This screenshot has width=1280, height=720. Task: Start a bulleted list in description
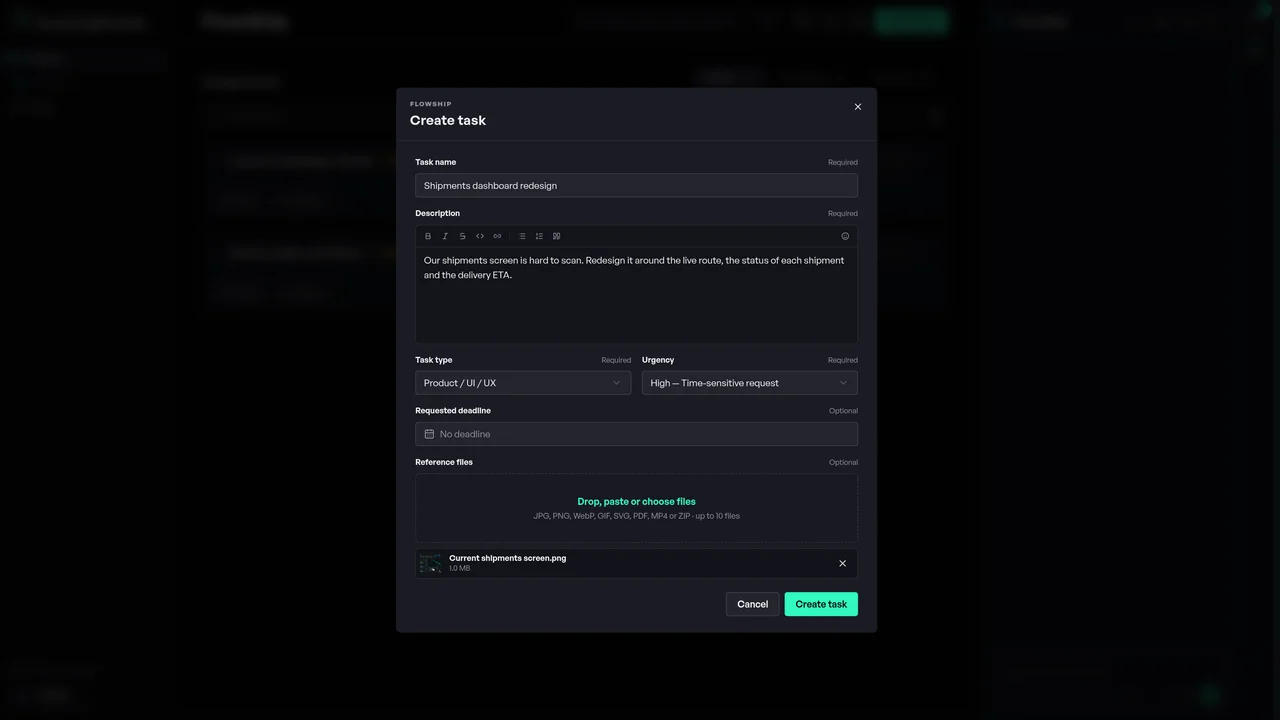(521, 236)
